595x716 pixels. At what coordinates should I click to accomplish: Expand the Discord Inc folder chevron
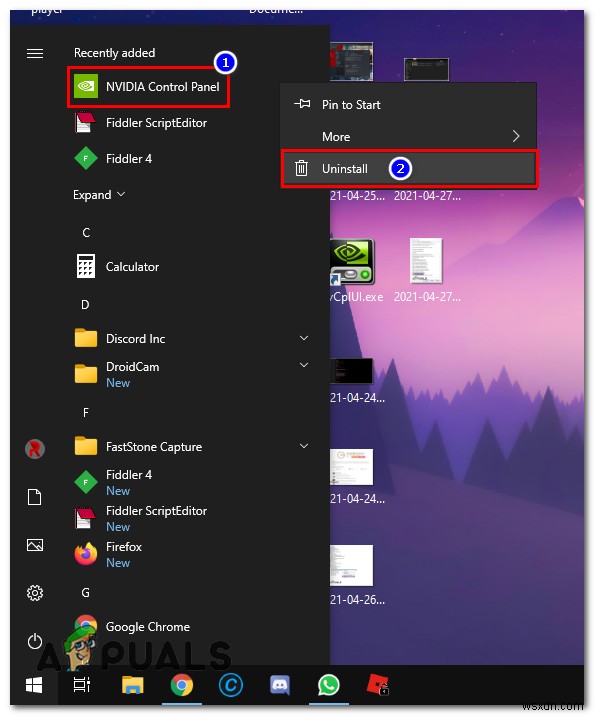(x=304, y=338)
